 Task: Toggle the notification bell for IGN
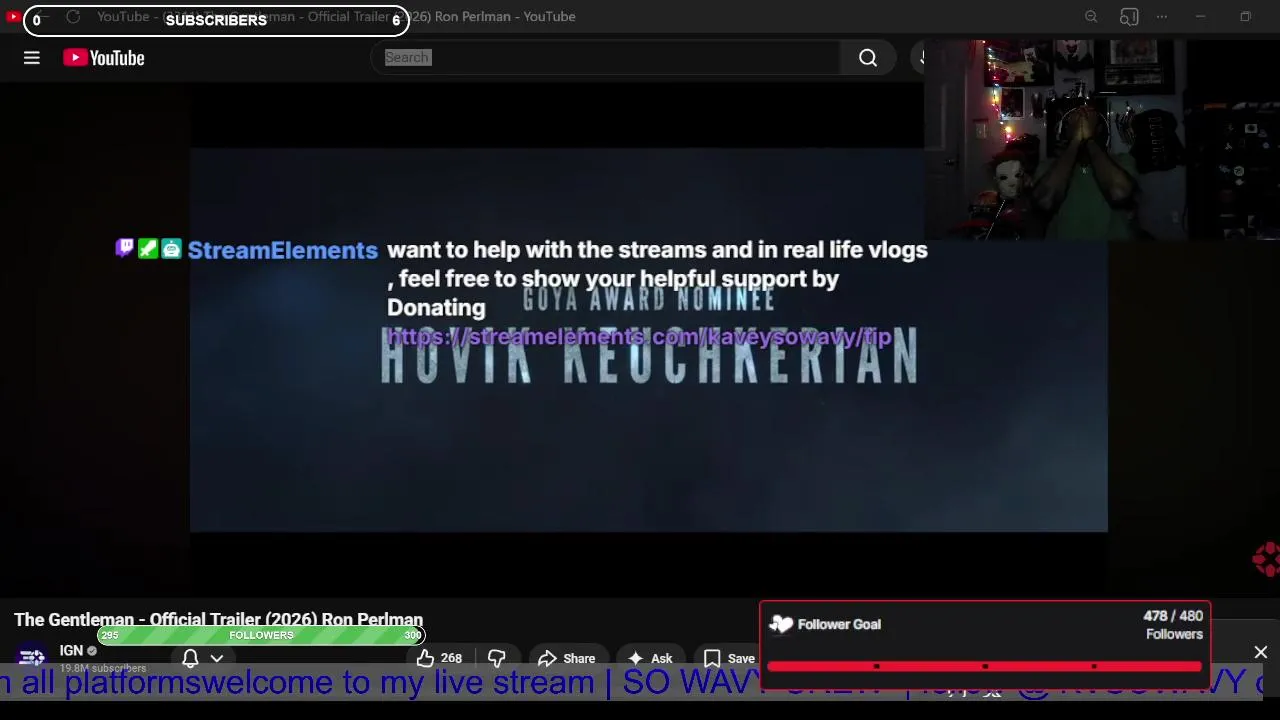click(190, 658)
